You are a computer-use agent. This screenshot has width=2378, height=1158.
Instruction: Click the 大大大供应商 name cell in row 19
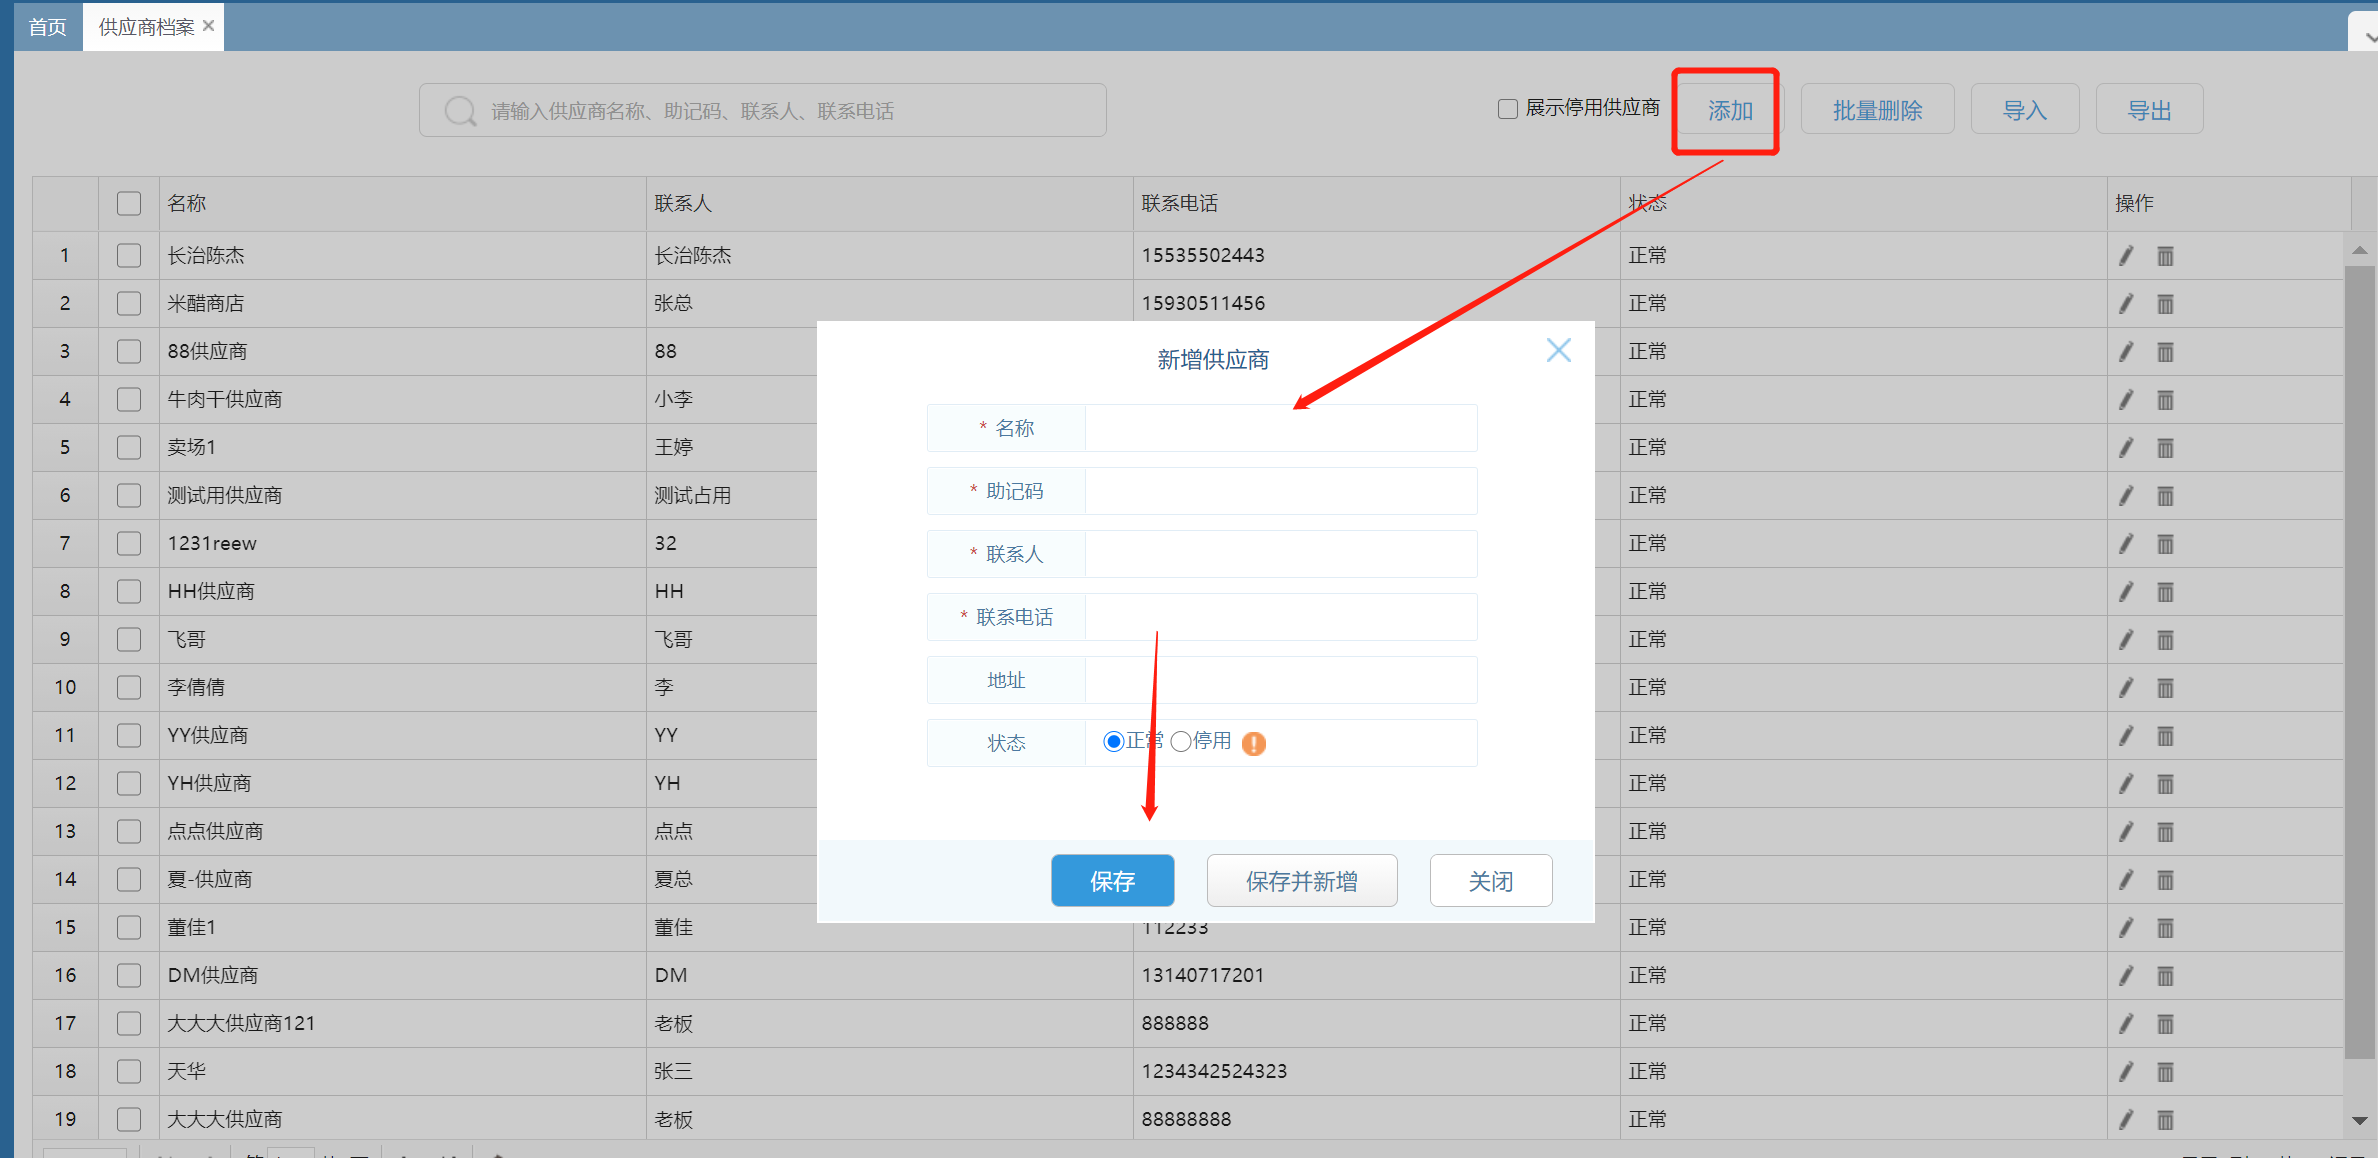coord(402,1120)
